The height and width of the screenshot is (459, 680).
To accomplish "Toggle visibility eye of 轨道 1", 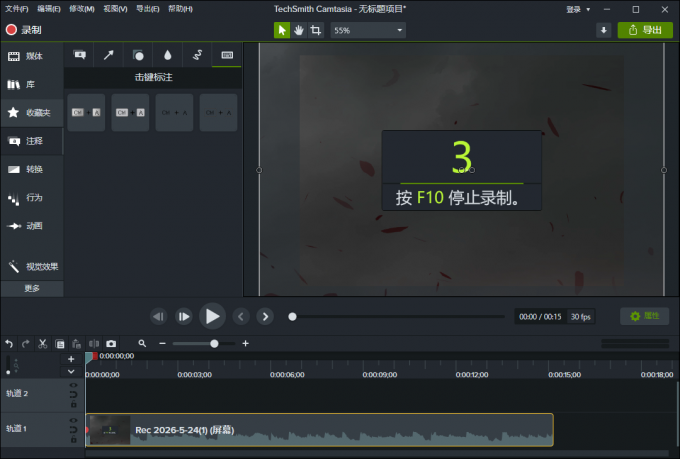I will tap(73, 420).
